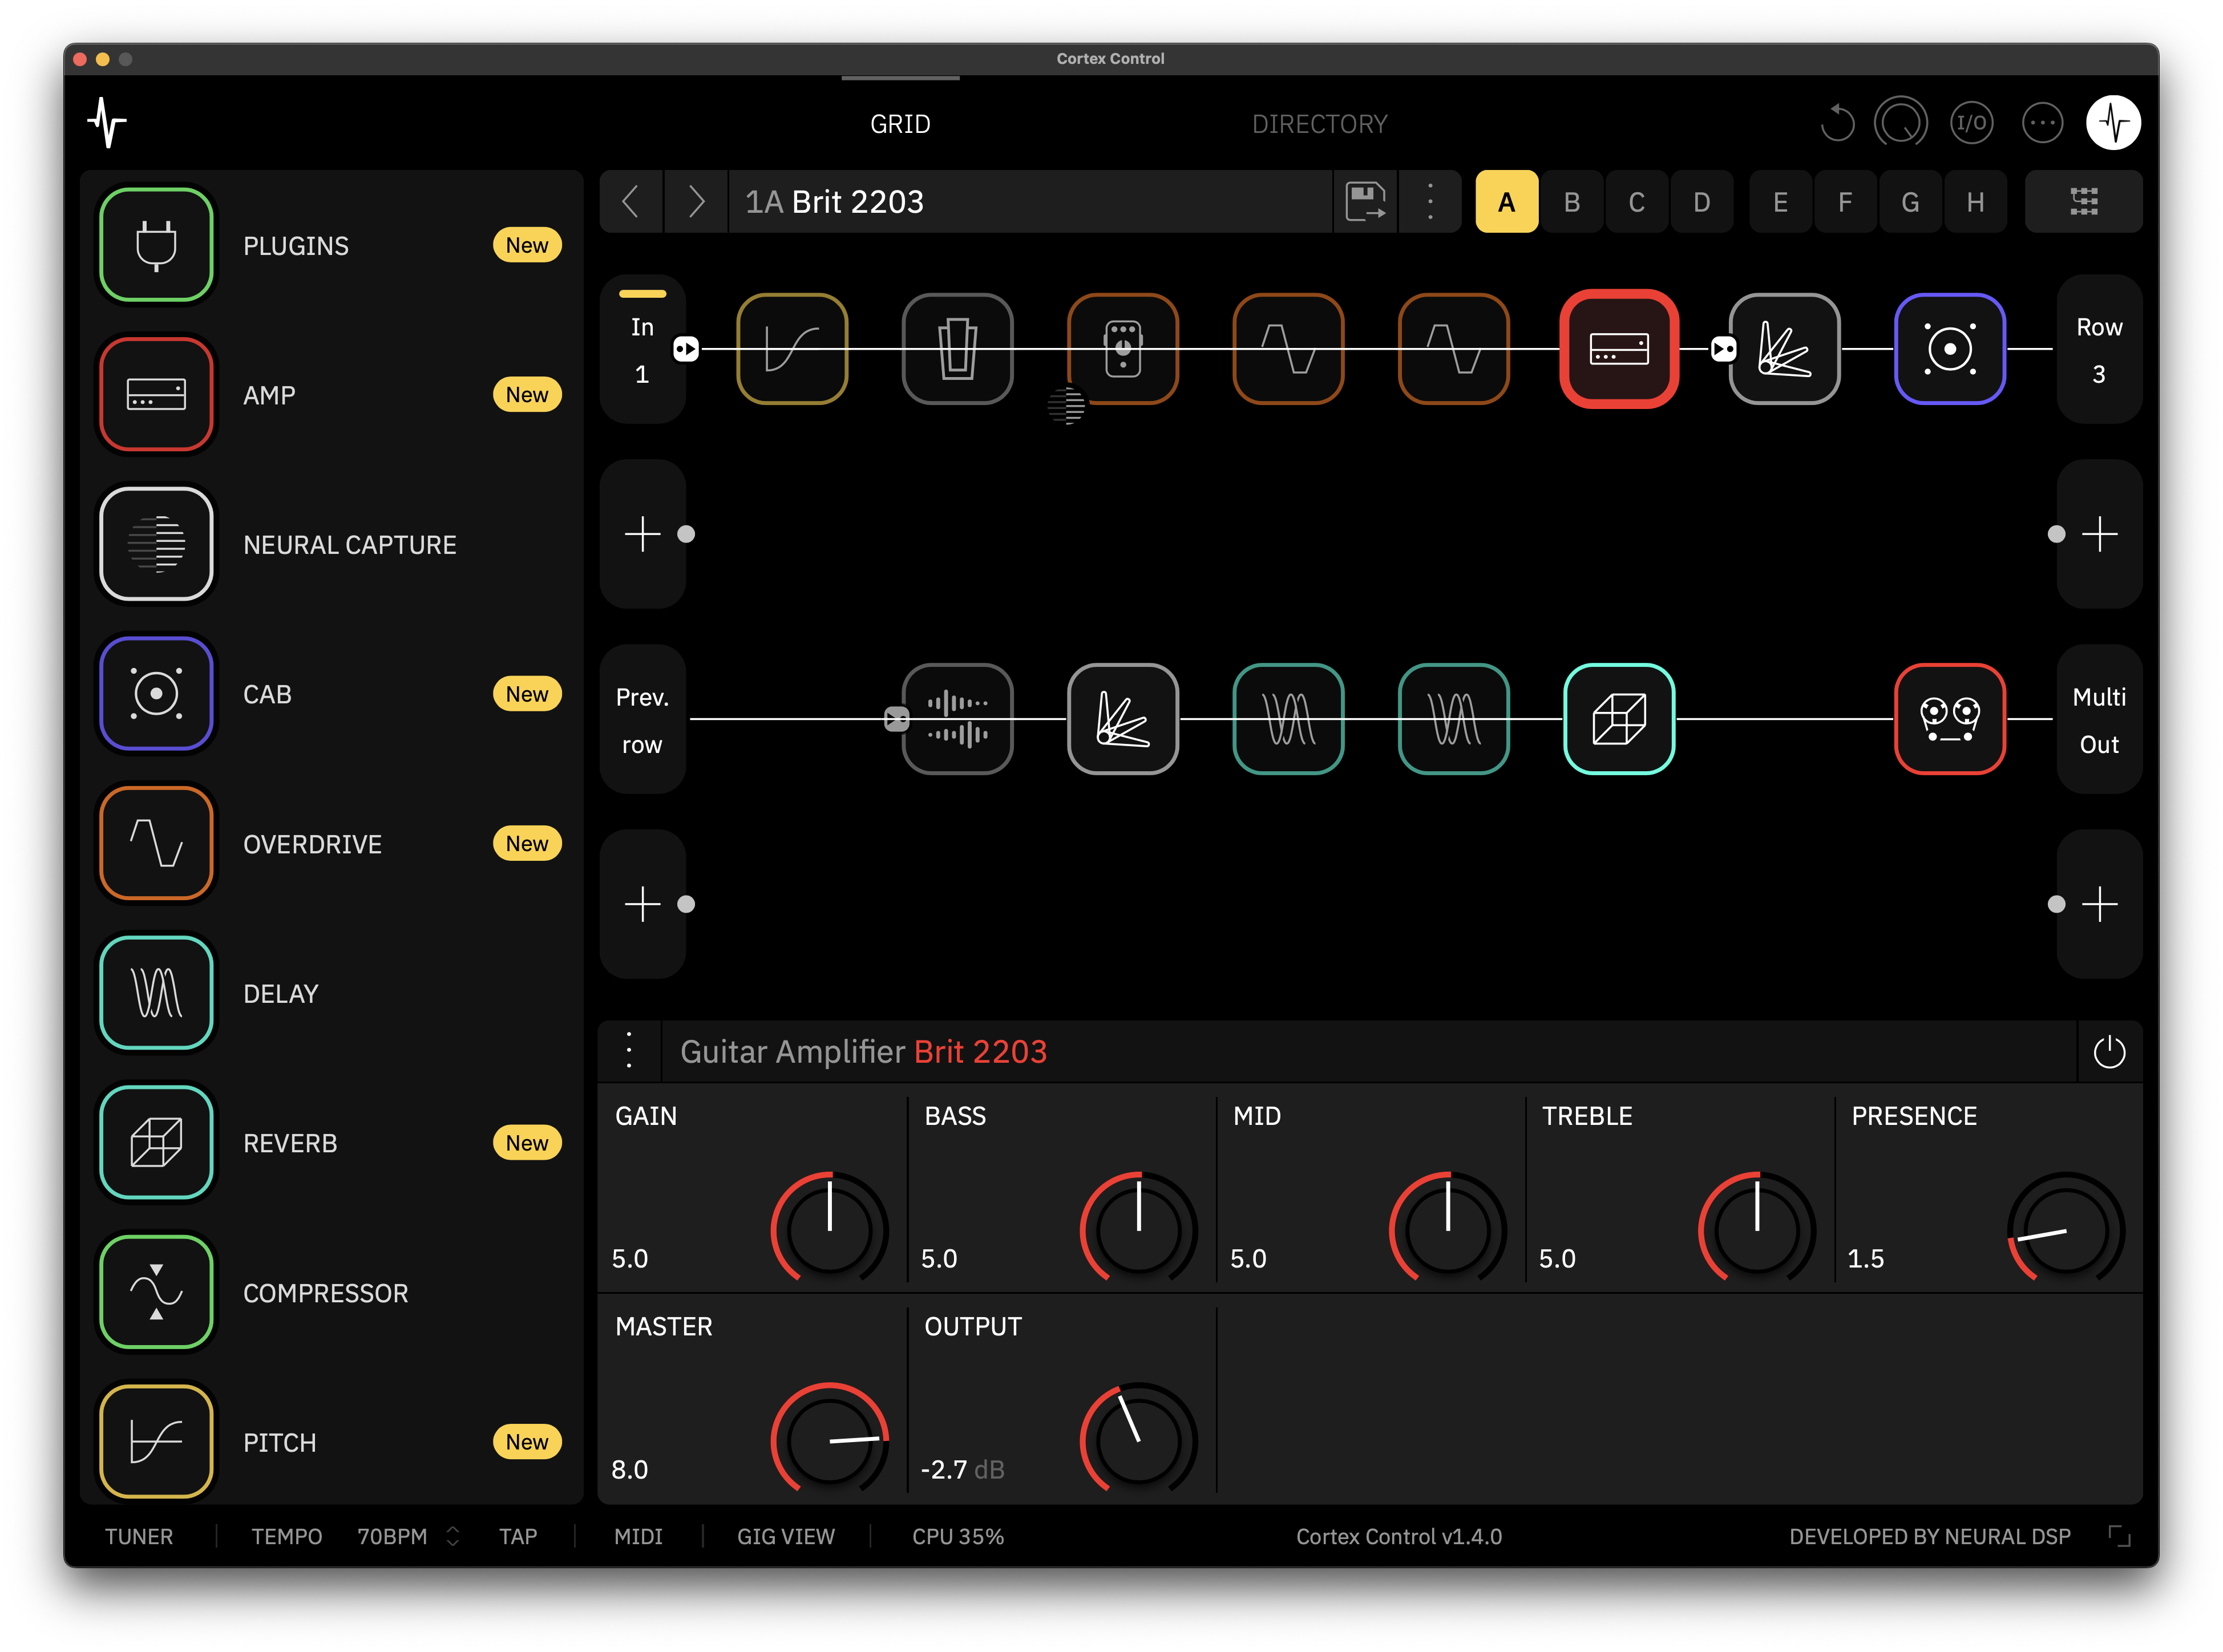Open GIG VIEW from the status bar
The width and height of the screenshot is (2223, 1652).
coord(785,1536)
